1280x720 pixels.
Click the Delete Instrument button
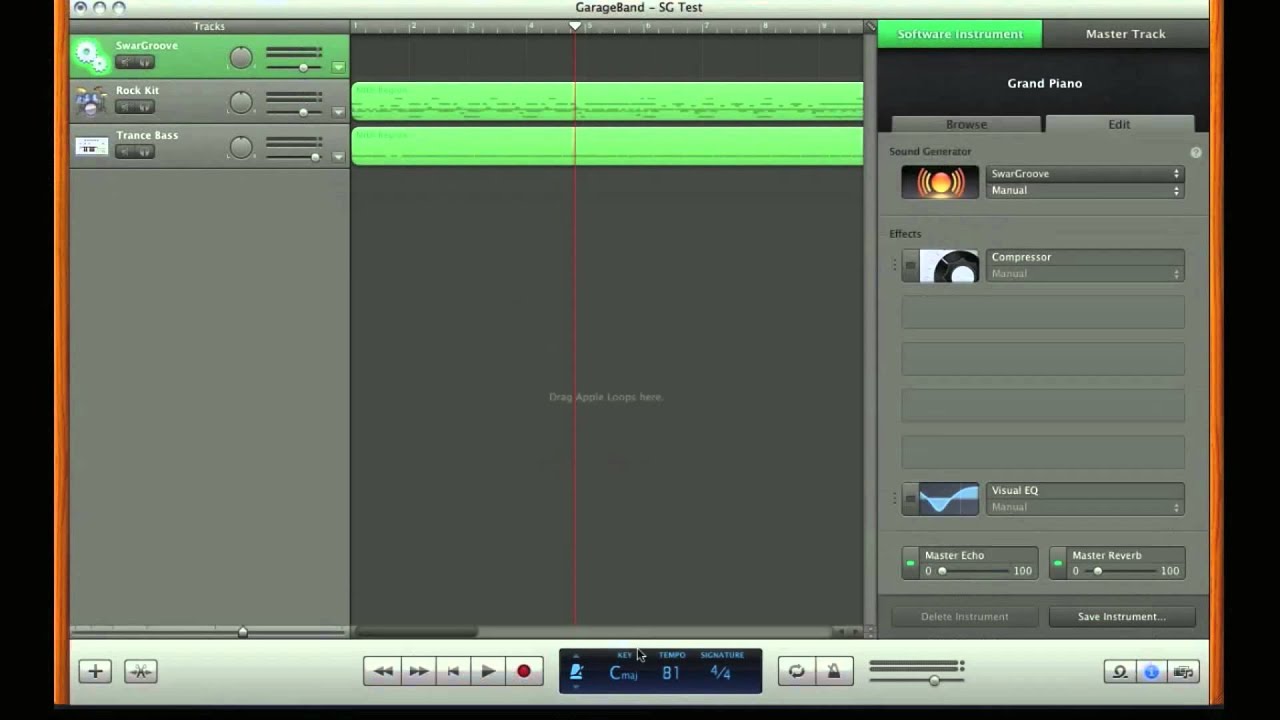[965, 616]
